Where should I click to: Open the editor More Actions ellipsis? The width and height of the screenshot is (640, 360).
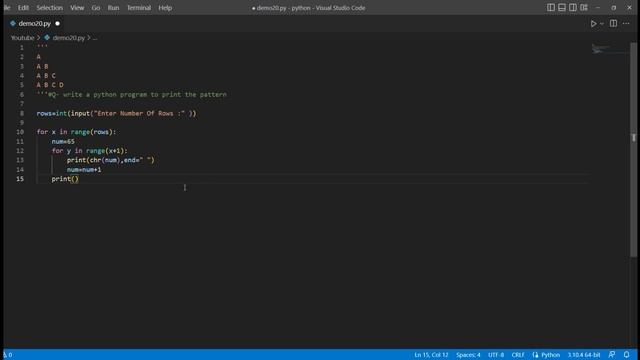click(626, 24)
